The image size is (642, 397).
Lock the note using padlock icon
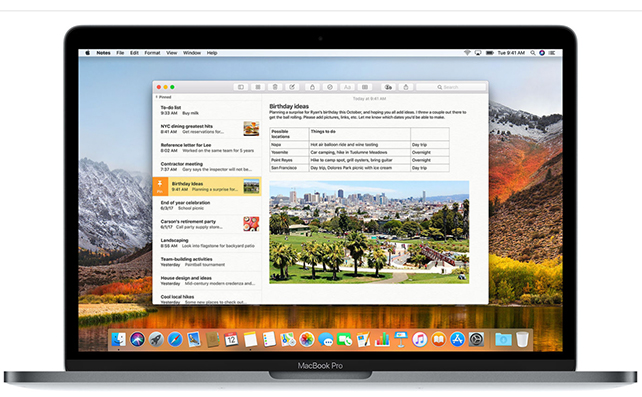pos(312,87)
